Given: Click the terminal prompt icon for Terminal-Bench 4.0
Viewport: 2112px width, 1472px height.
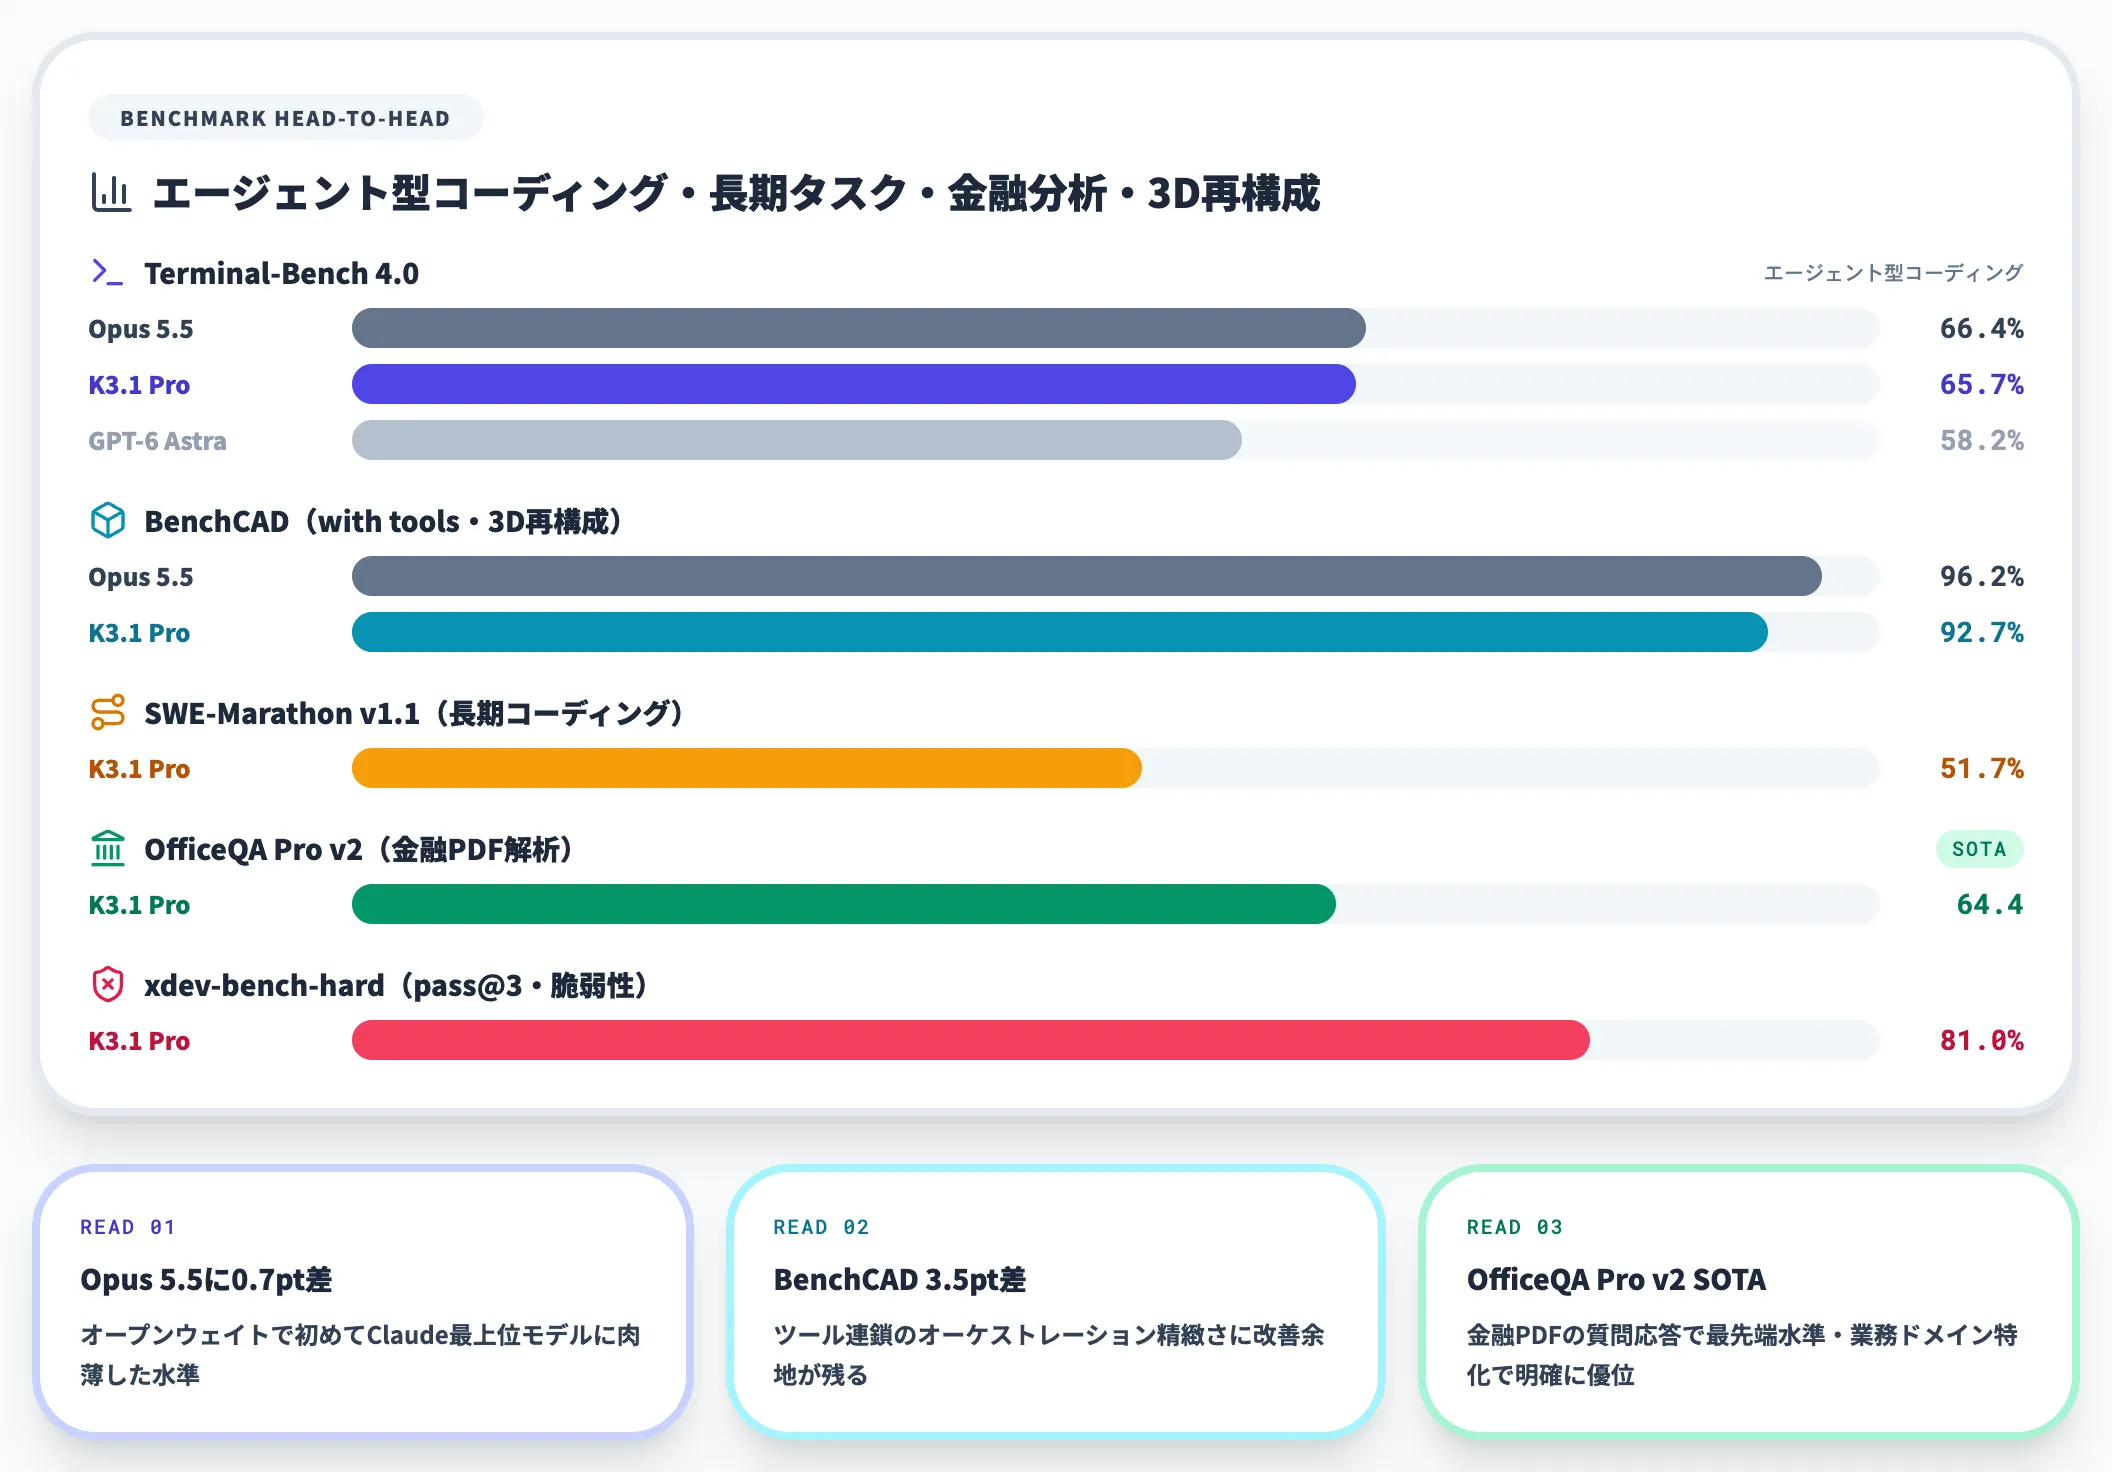Looking at the screenshot, I should coord(108,272).
